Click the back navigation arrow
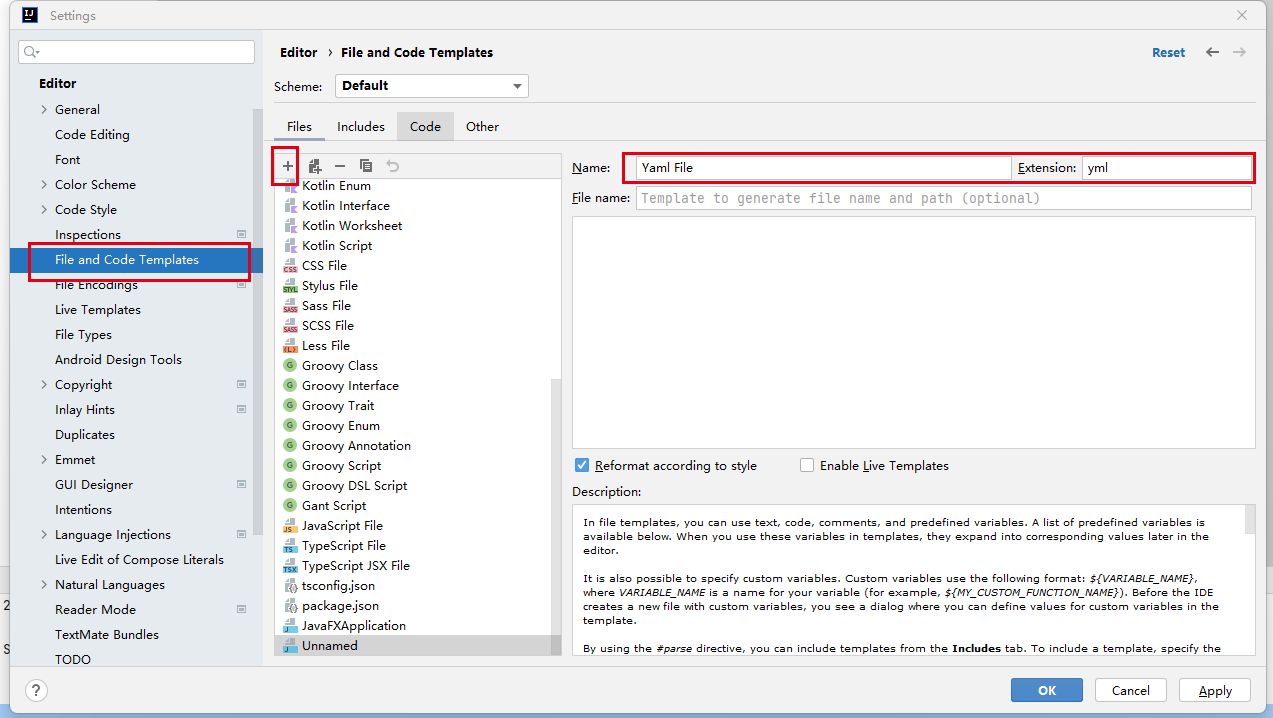The height and width of the screenshot is (718, 1273). (1212, 52)
